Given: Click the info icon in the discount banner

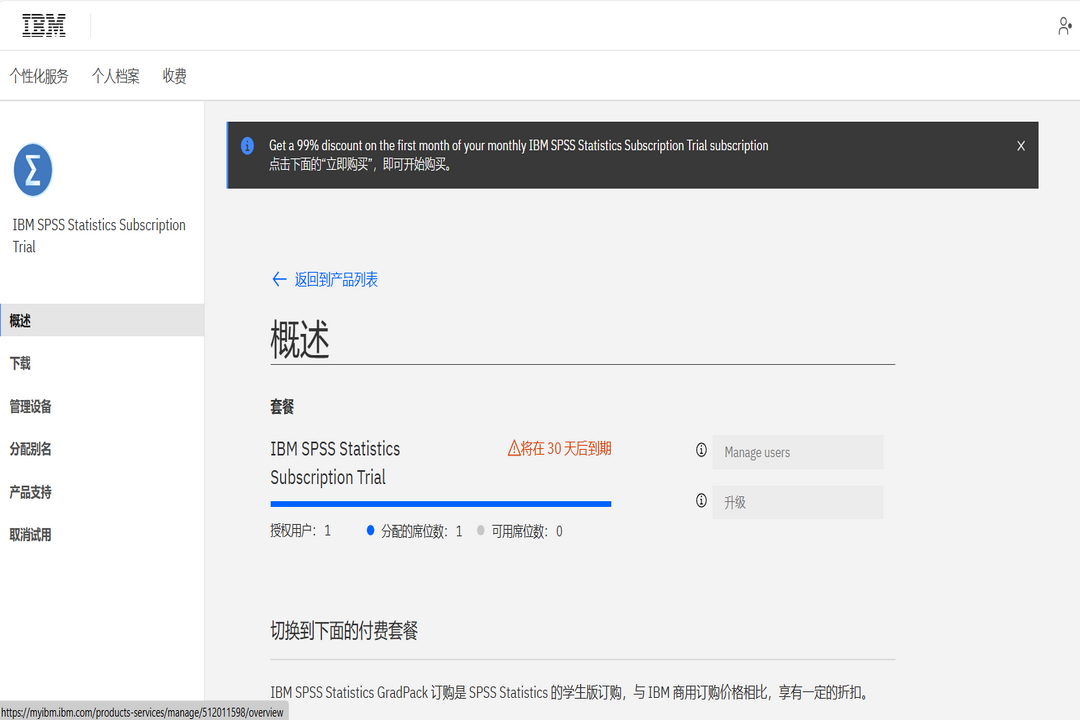Looking at the screenshot, I should tap(247, 146).
